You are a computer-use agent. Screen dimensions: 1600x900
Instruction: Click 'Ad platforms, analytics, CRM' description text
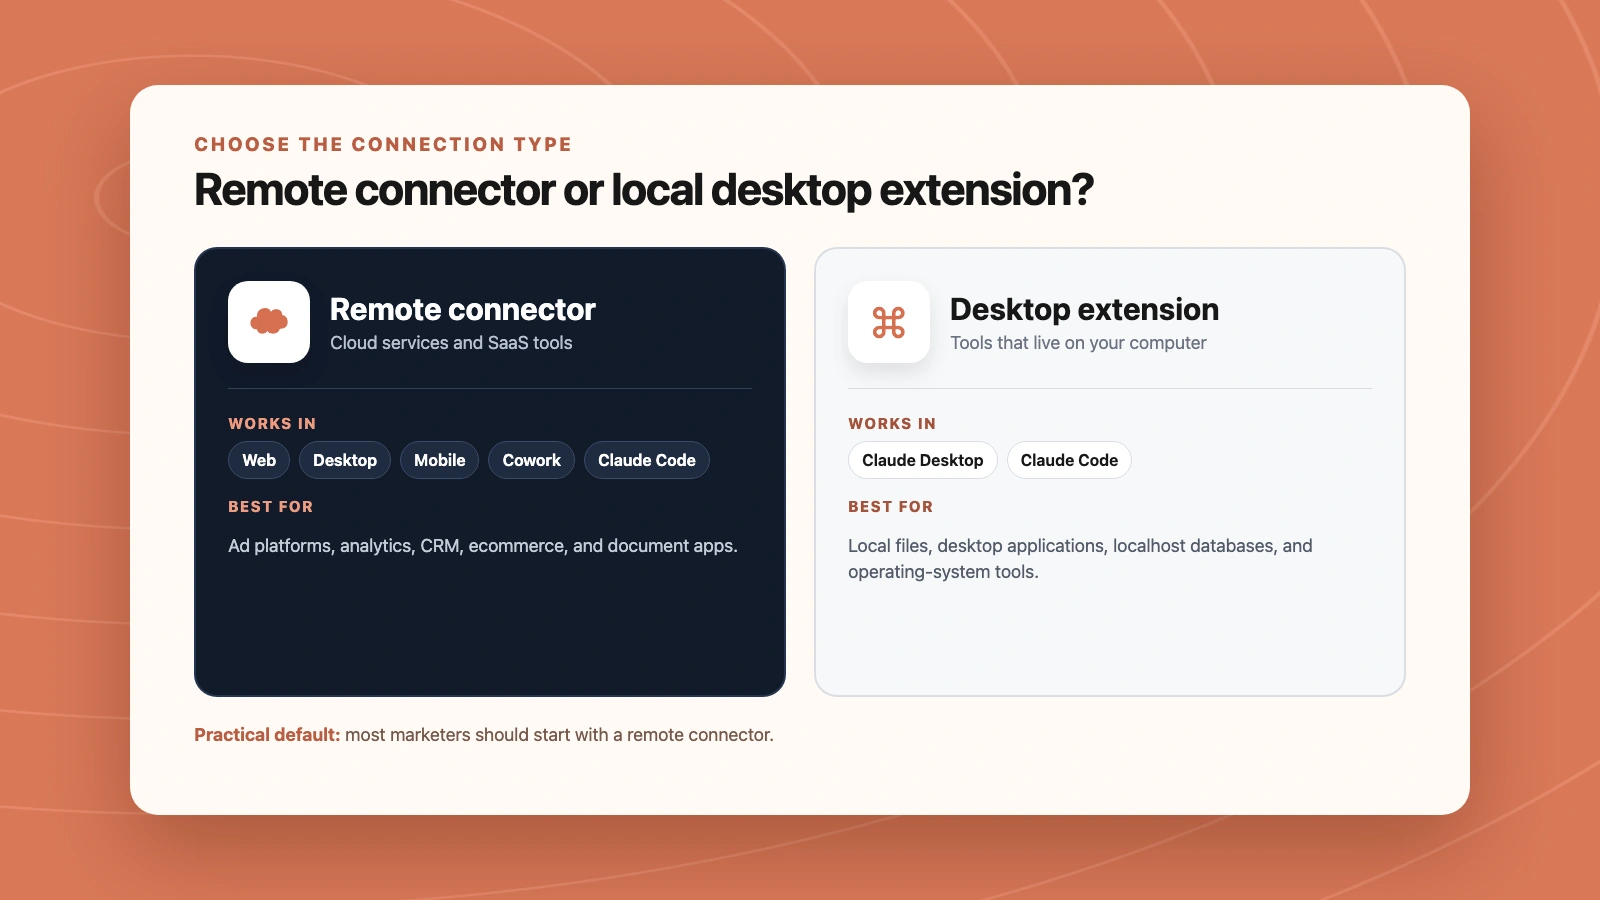pos(483,546)
